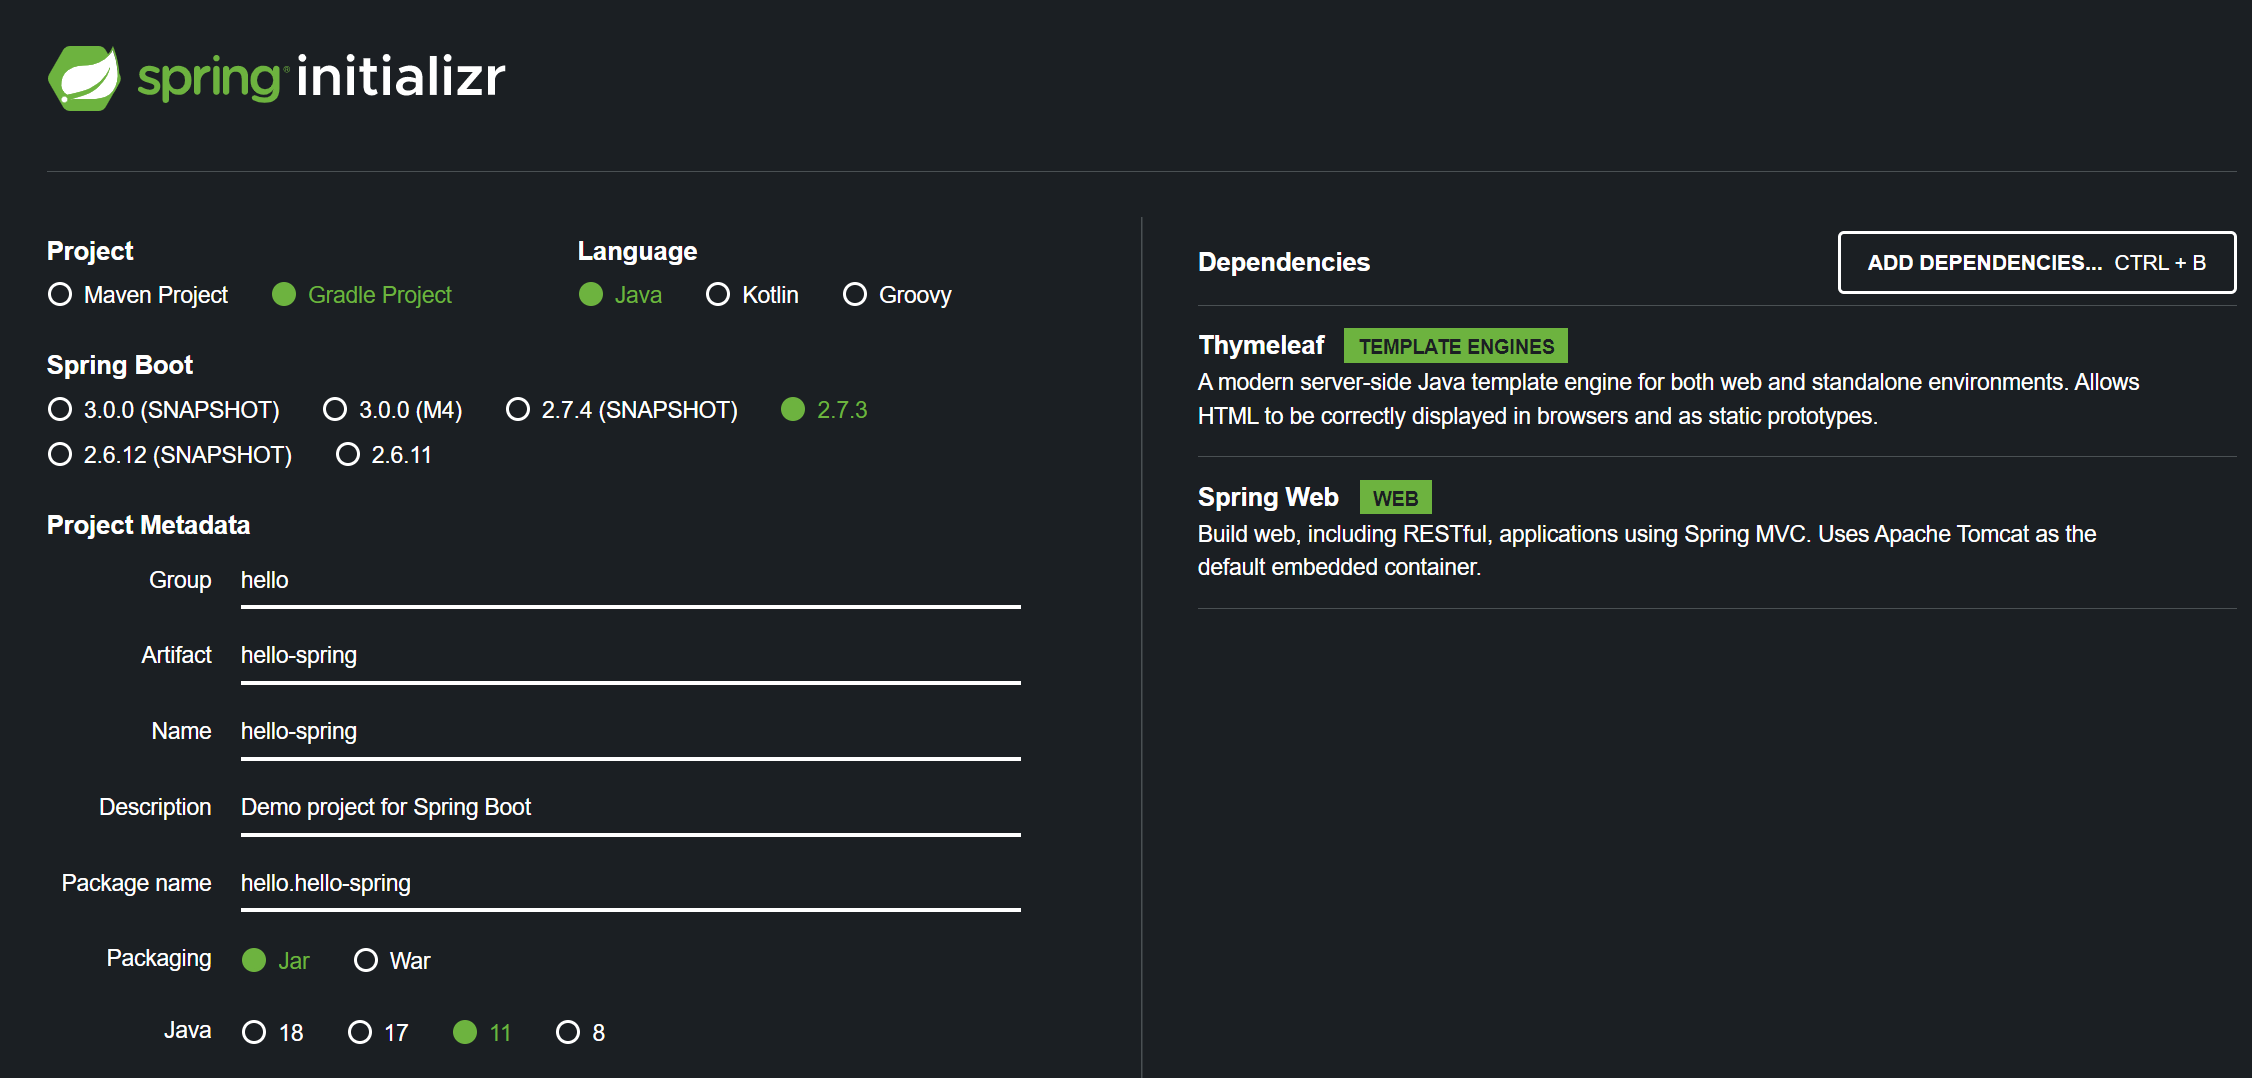Viewport: 2252px width, 1078px height.
Task: Click the Spring leaf logo icon
Action: [84, 78]
